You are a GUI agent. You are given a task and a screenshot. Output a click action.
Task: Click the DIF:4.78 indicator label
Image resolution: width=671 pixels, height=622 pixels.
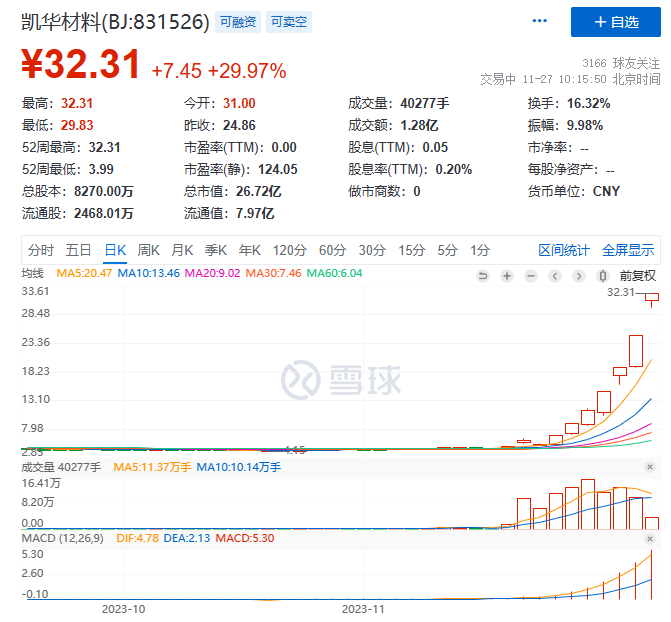click(137, 538)
